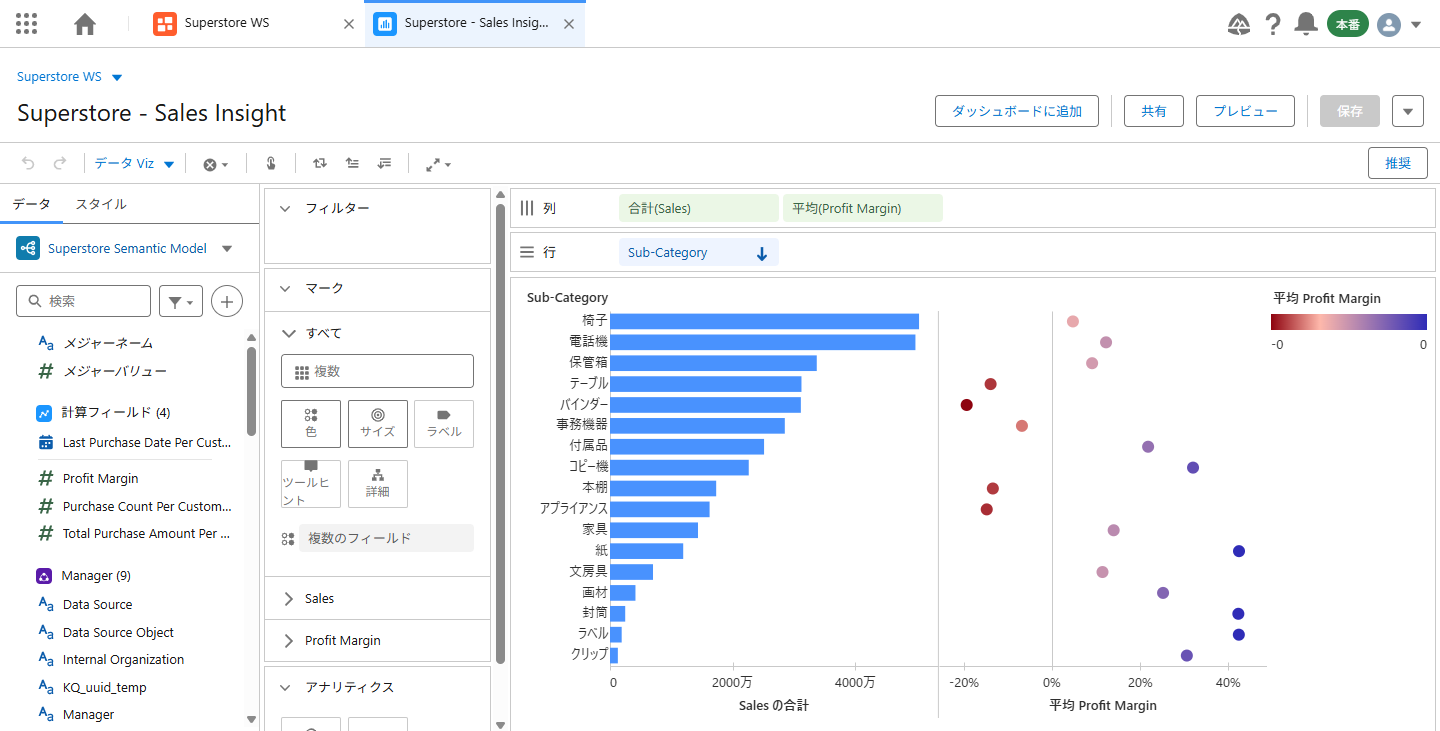Screen dimensions: 1440x731
Task: Open the Superstore WS workspace dropdown
Action: coord(117,77)
